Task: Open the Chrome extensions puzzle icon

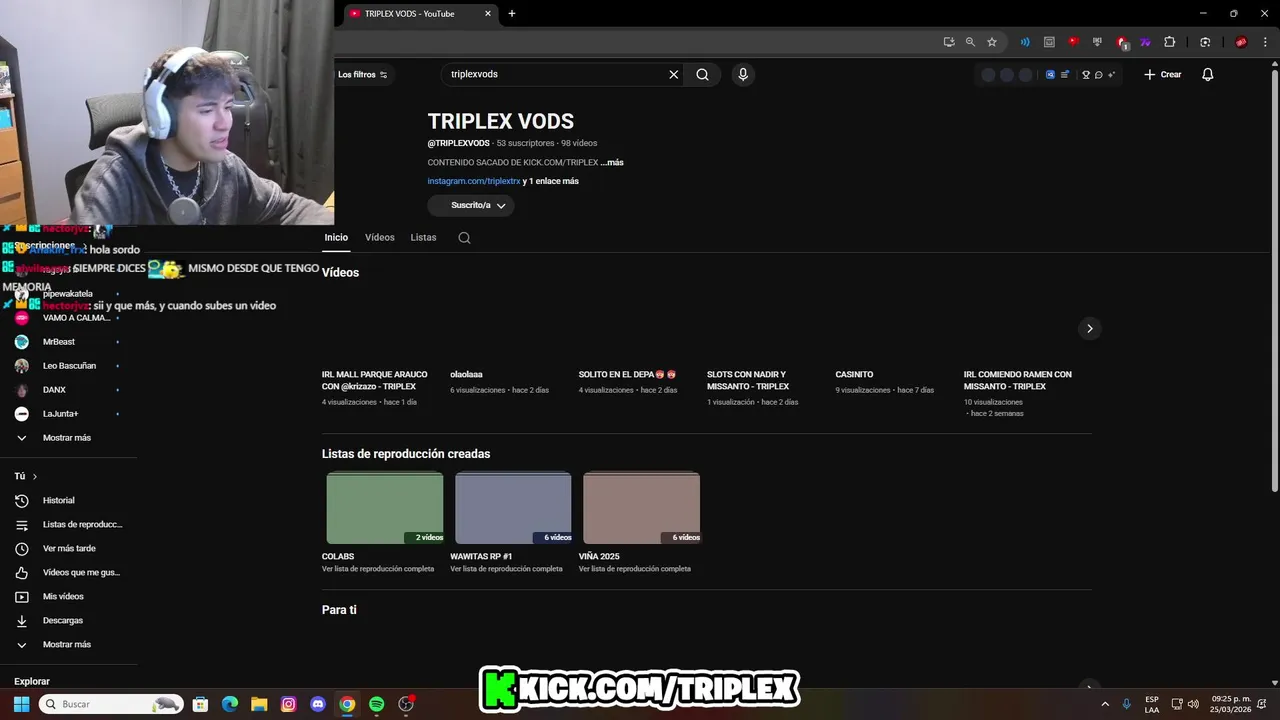Action: (1169, 42)
